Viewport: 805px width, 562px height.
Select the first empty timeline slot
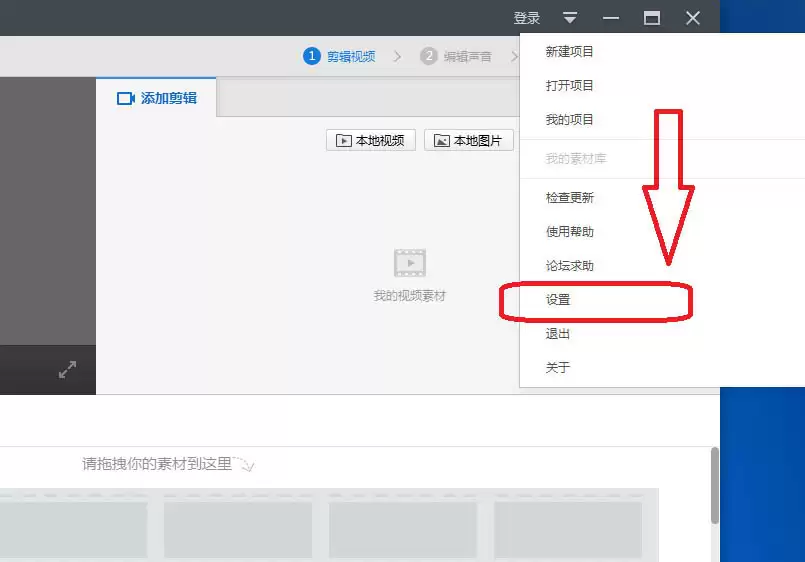pos(73,529)
